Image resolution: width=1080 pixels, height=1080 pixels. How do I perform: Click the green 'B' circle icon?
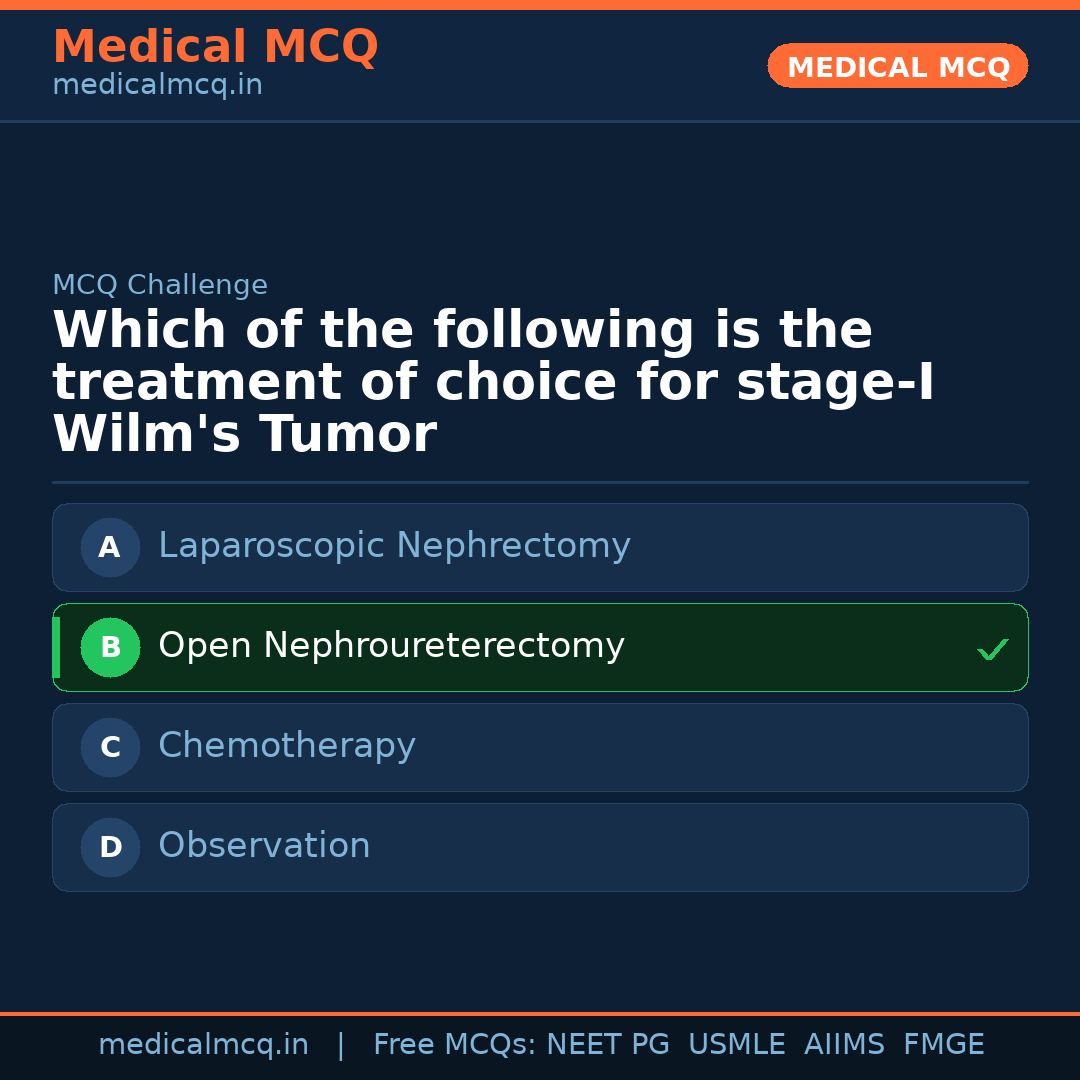(110, 647)
